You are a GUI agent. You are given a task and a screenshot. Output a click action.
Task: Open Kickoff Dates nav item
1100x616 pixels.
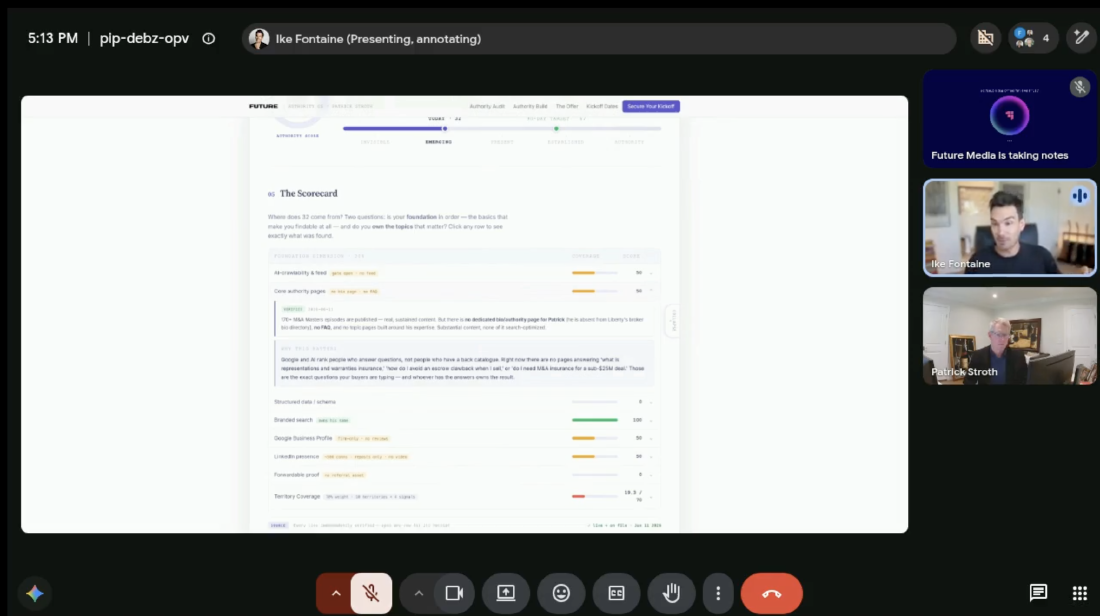602,107
